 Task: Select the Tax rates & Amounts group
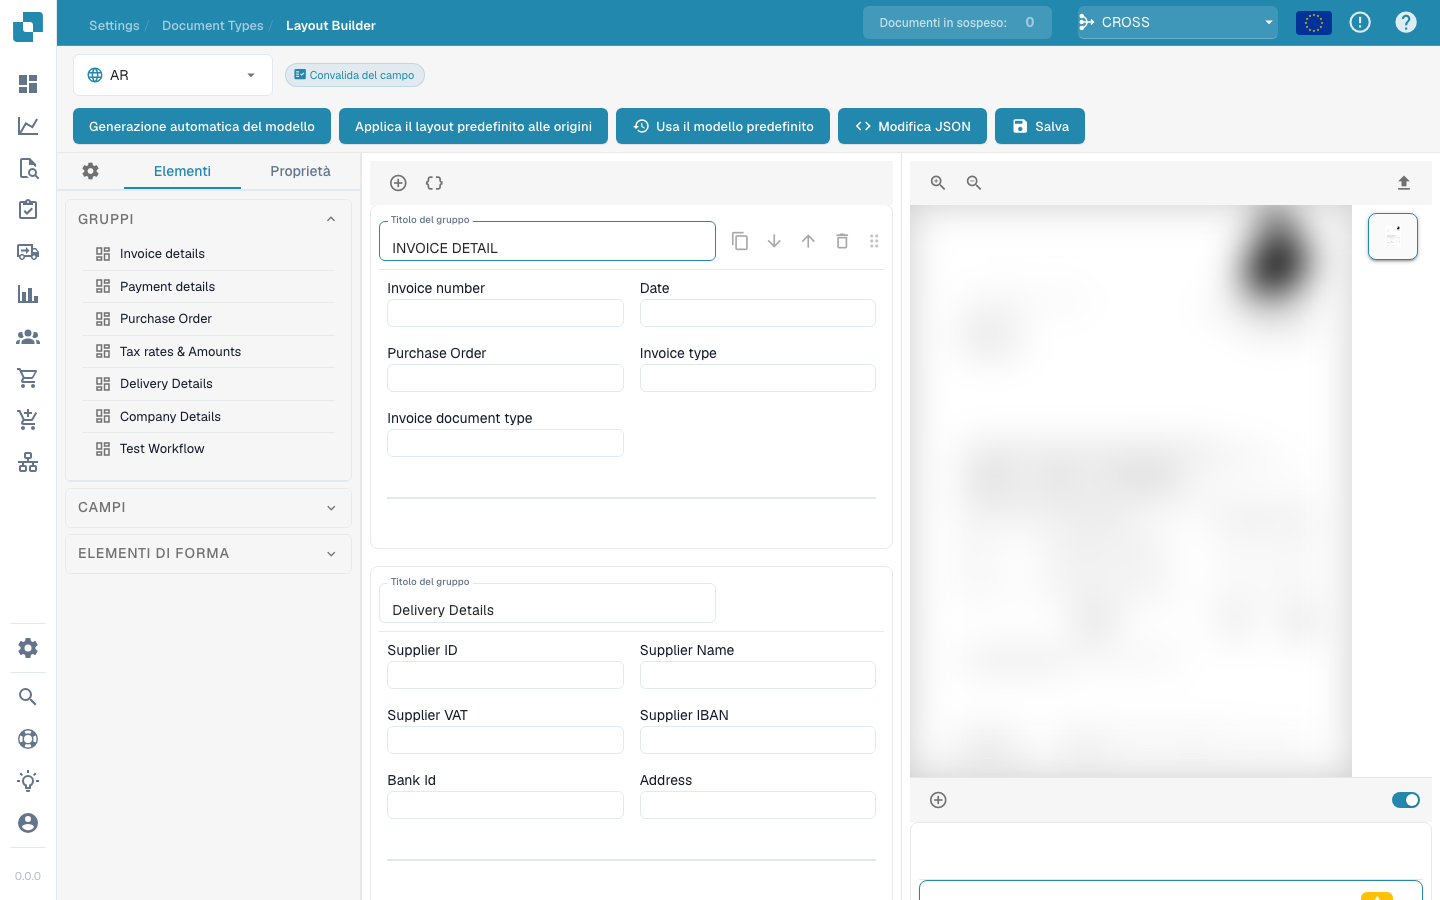click(208, 352)
